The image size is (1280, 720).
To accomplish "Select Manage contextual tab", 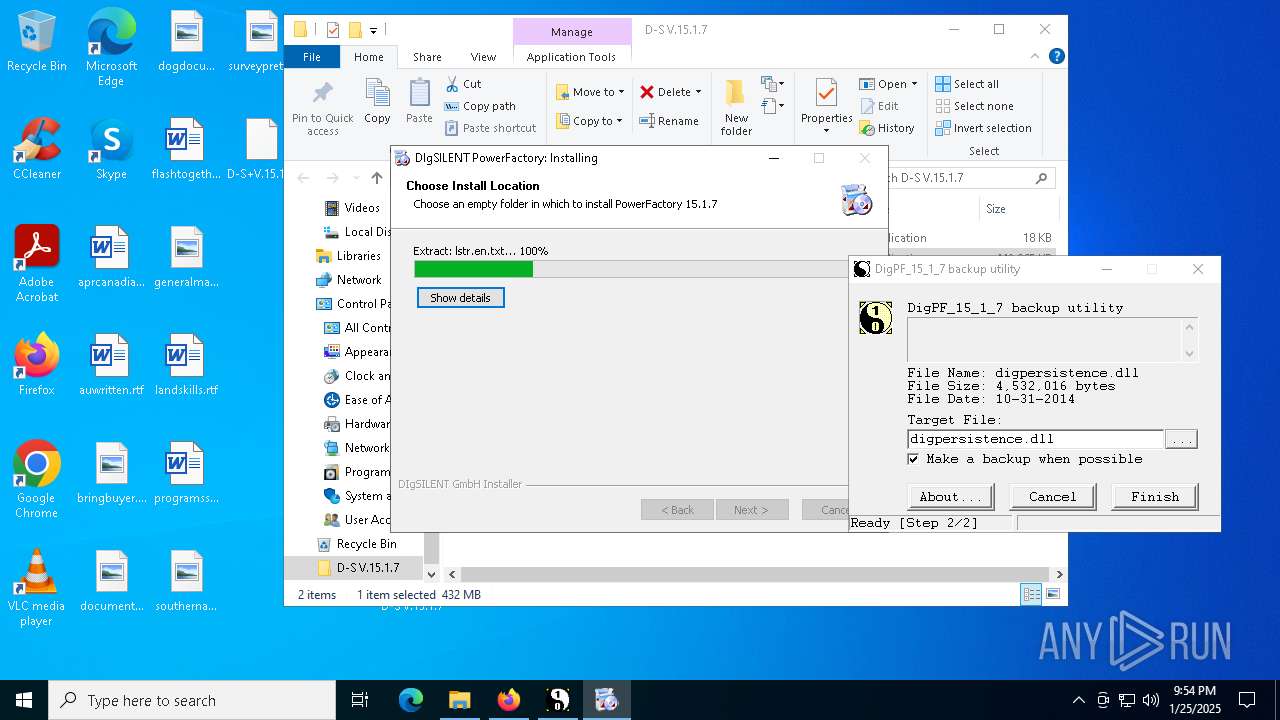I will (x=571, y=32).
